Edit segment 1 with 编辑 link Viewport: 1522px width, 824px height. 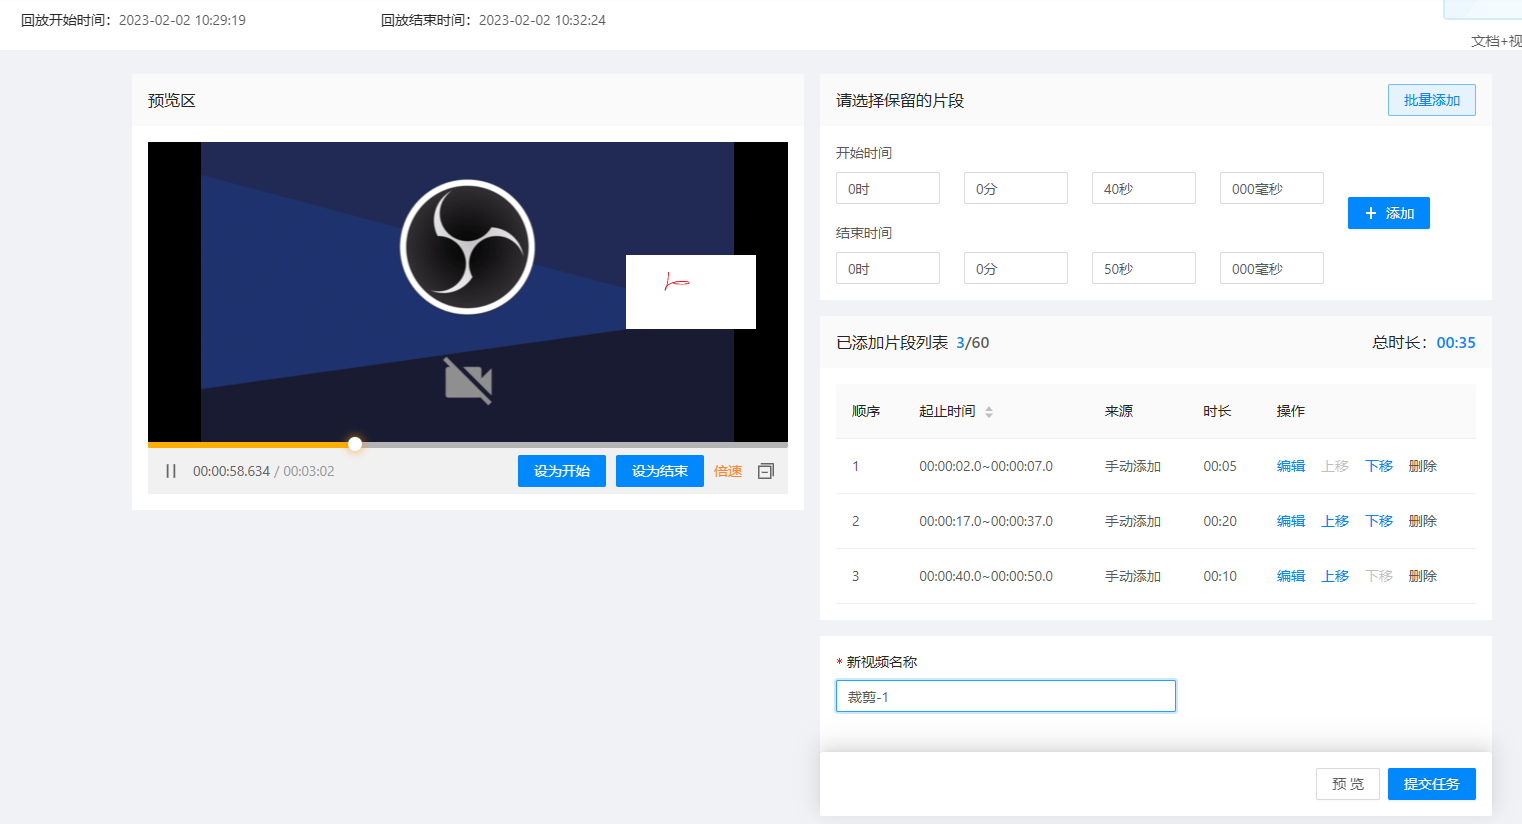(1291, 466)
